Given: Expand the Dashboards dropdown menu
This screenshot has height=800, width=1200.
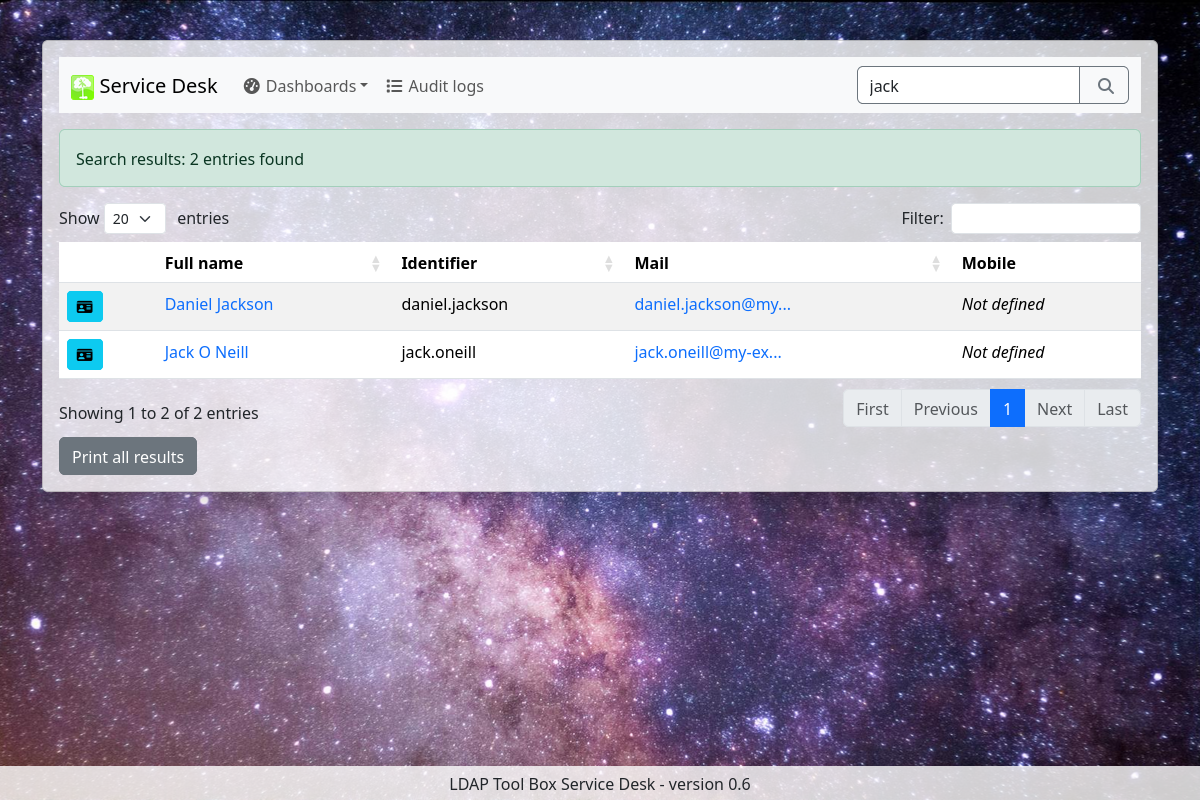Looking at the screenshot, I should [306, 86].
